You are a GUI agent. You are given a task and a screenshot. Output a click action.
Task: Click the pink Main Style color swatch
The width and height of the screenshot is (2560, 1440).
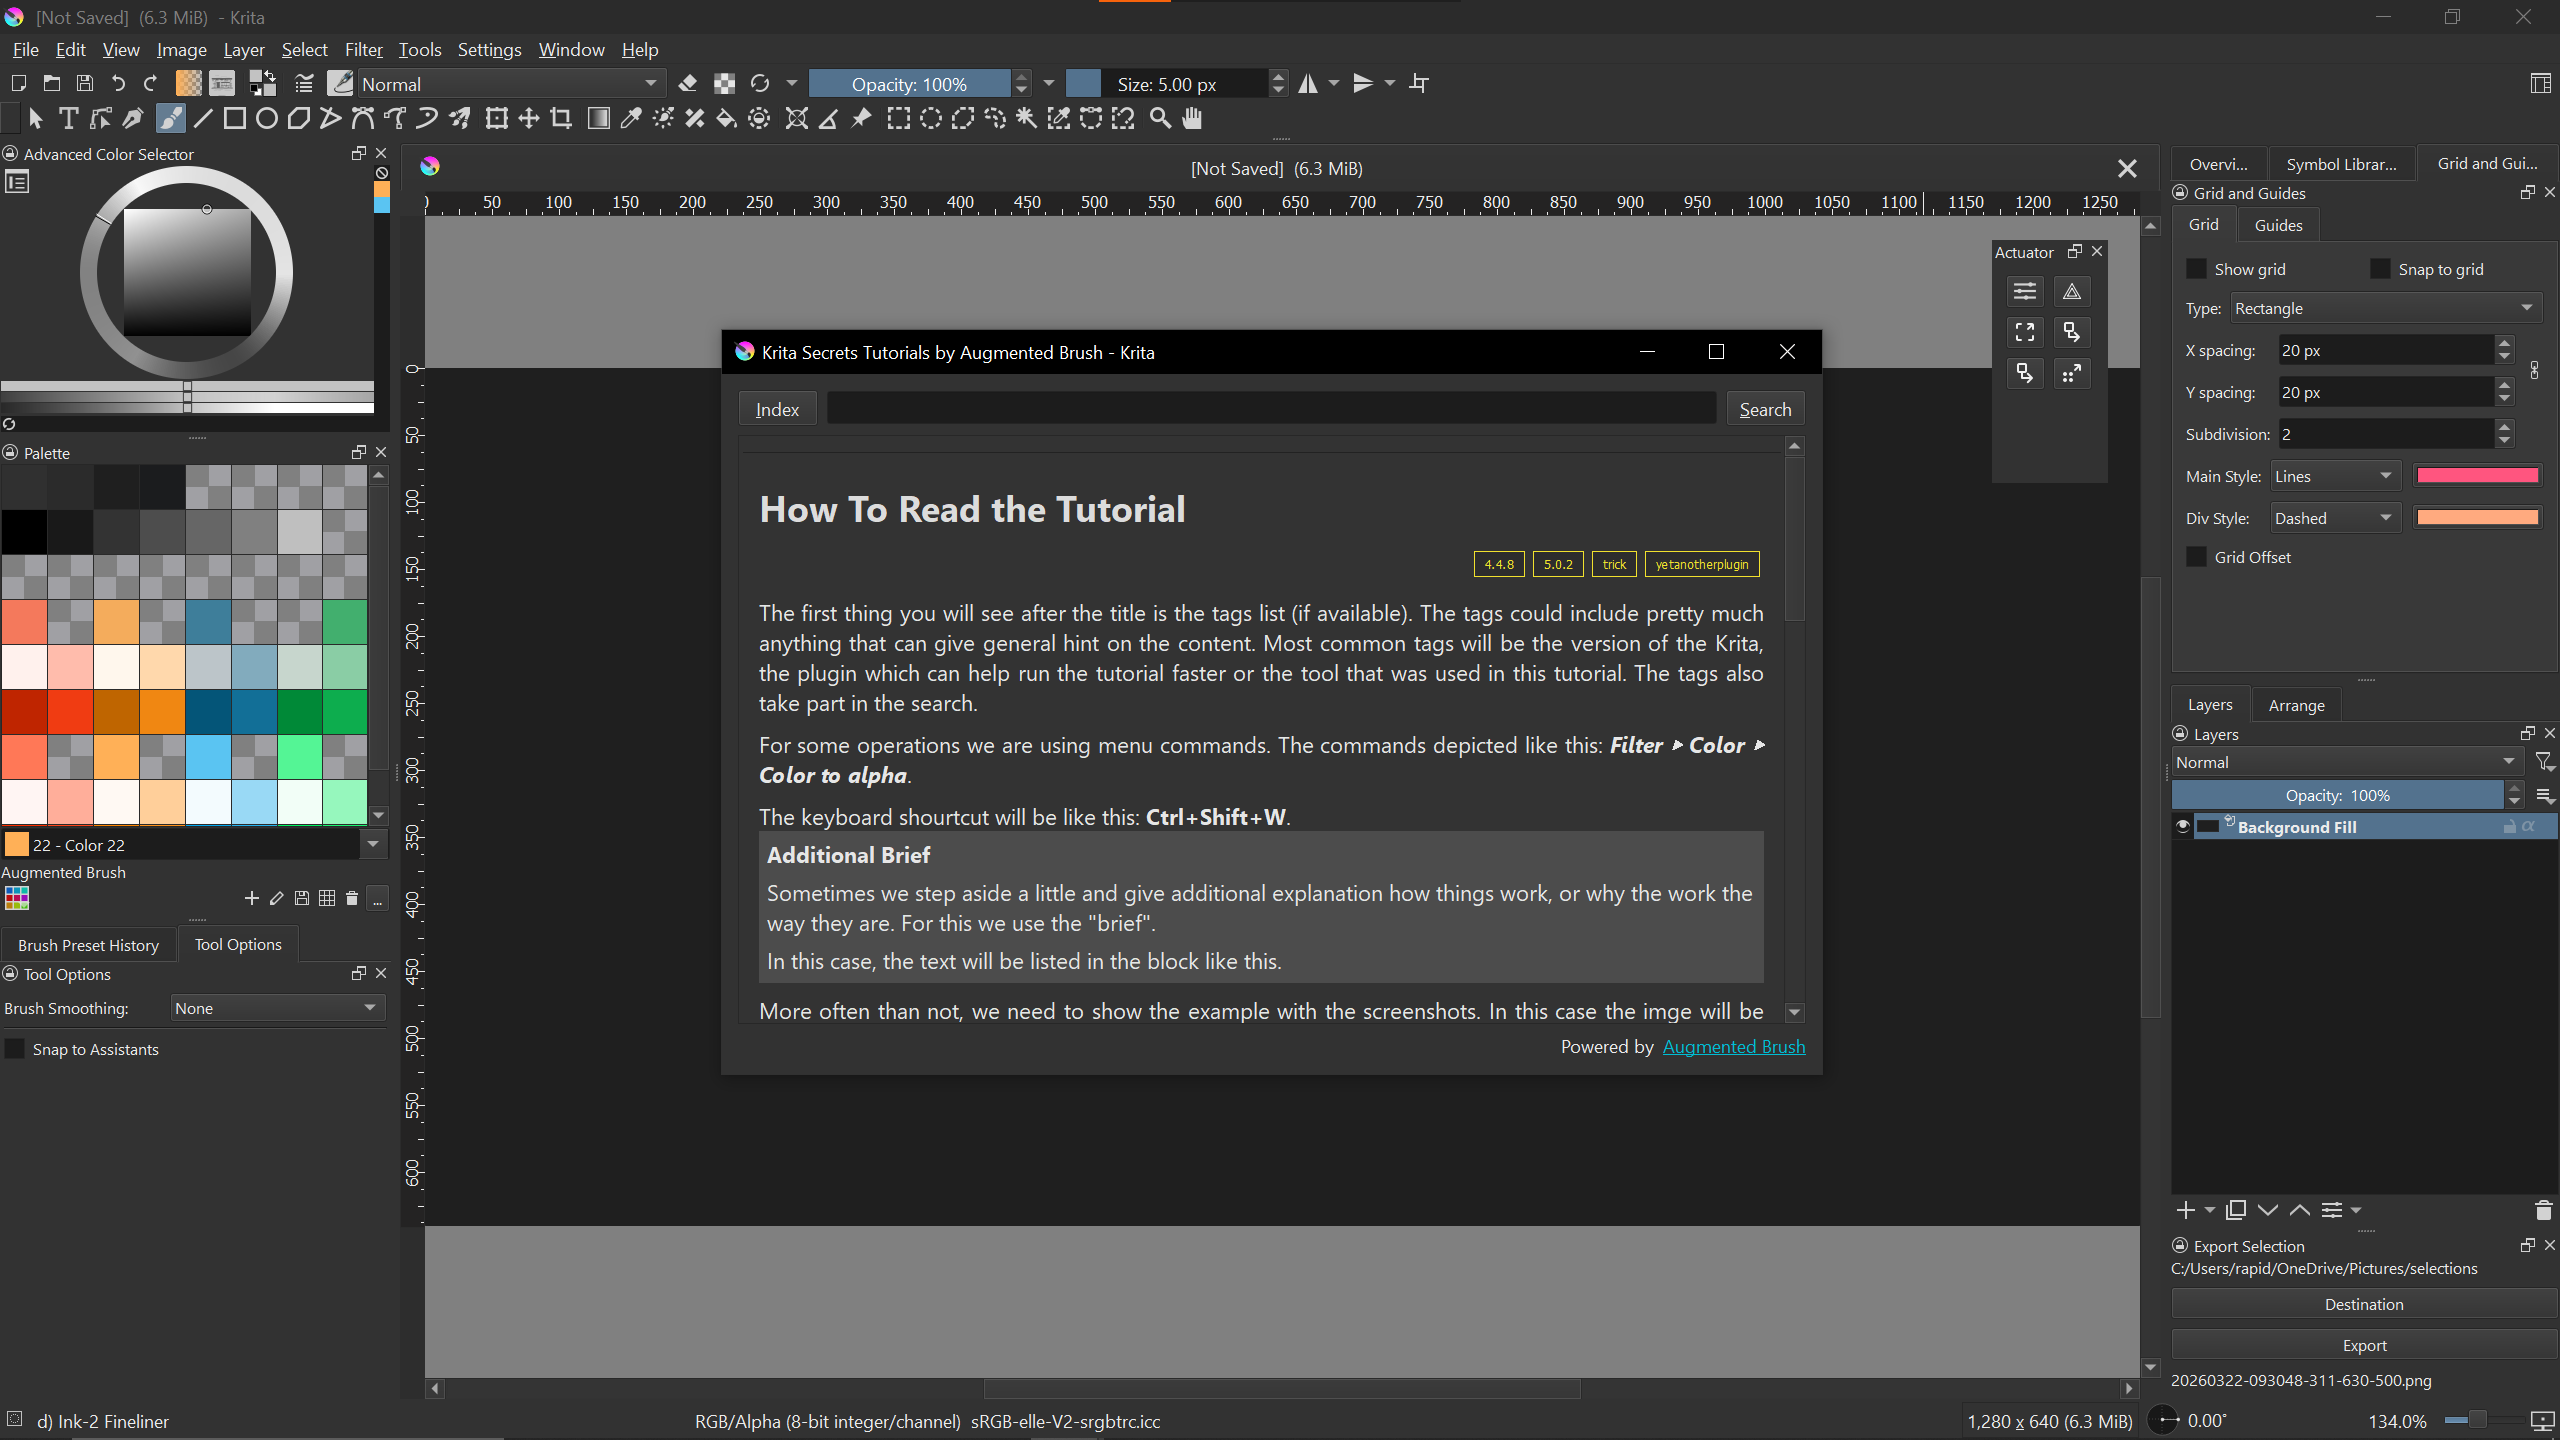tap(2477, 476)
